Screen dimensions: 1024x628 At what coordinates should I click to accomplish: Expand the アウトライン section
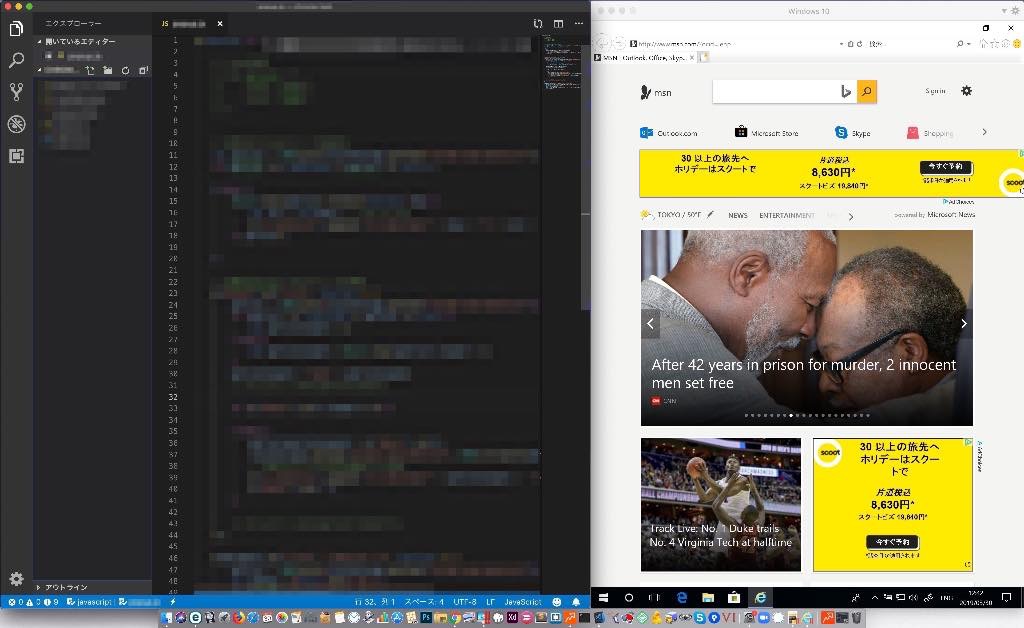point(40,587)
